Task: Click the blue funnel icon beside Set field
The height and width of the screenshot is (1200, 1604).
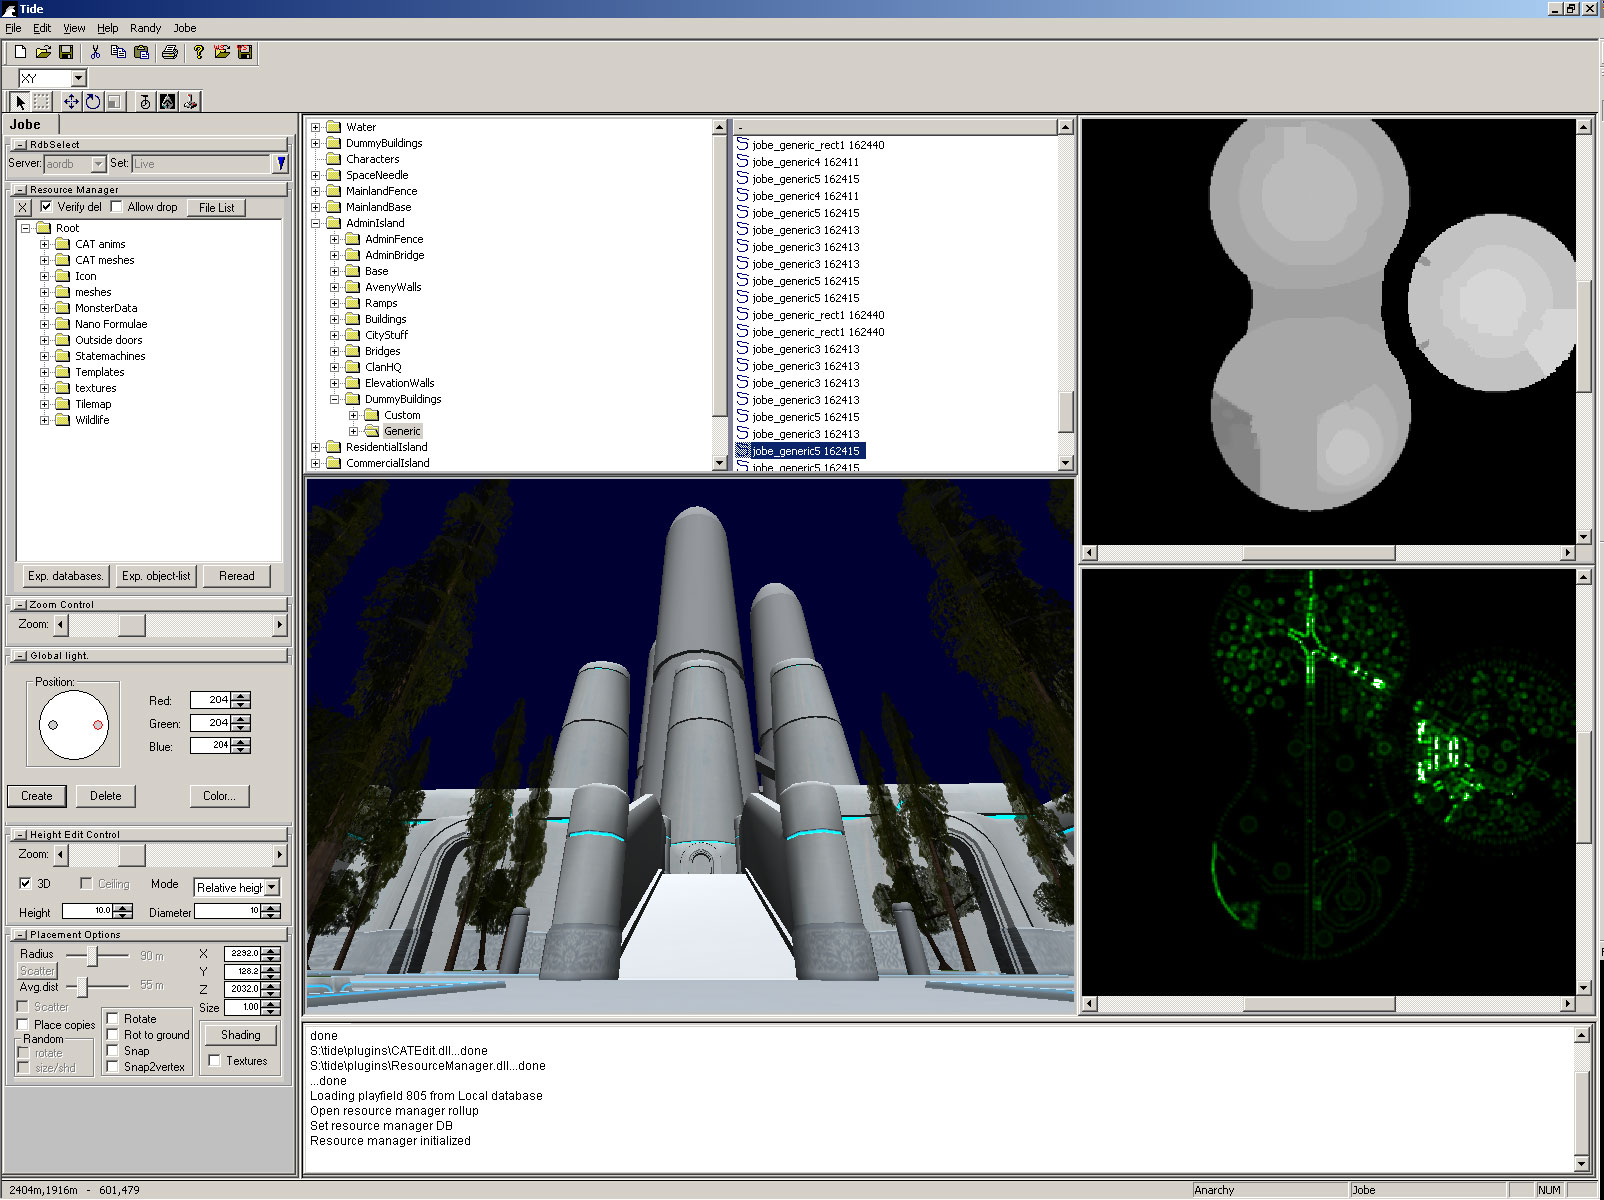Action: pyautogui.click(x=281, y=163)
